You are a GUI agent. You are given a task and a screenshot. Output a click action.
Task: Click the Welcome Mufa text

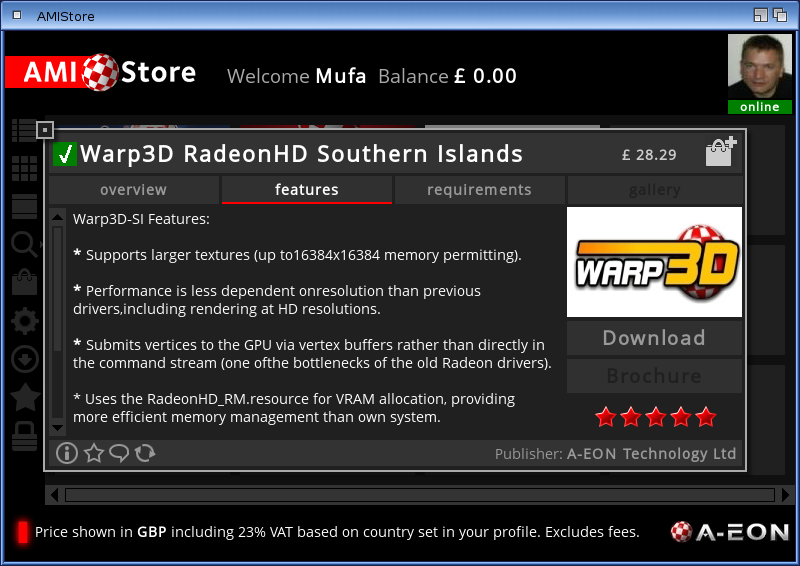pyautogui.click(x=296, y=76)
